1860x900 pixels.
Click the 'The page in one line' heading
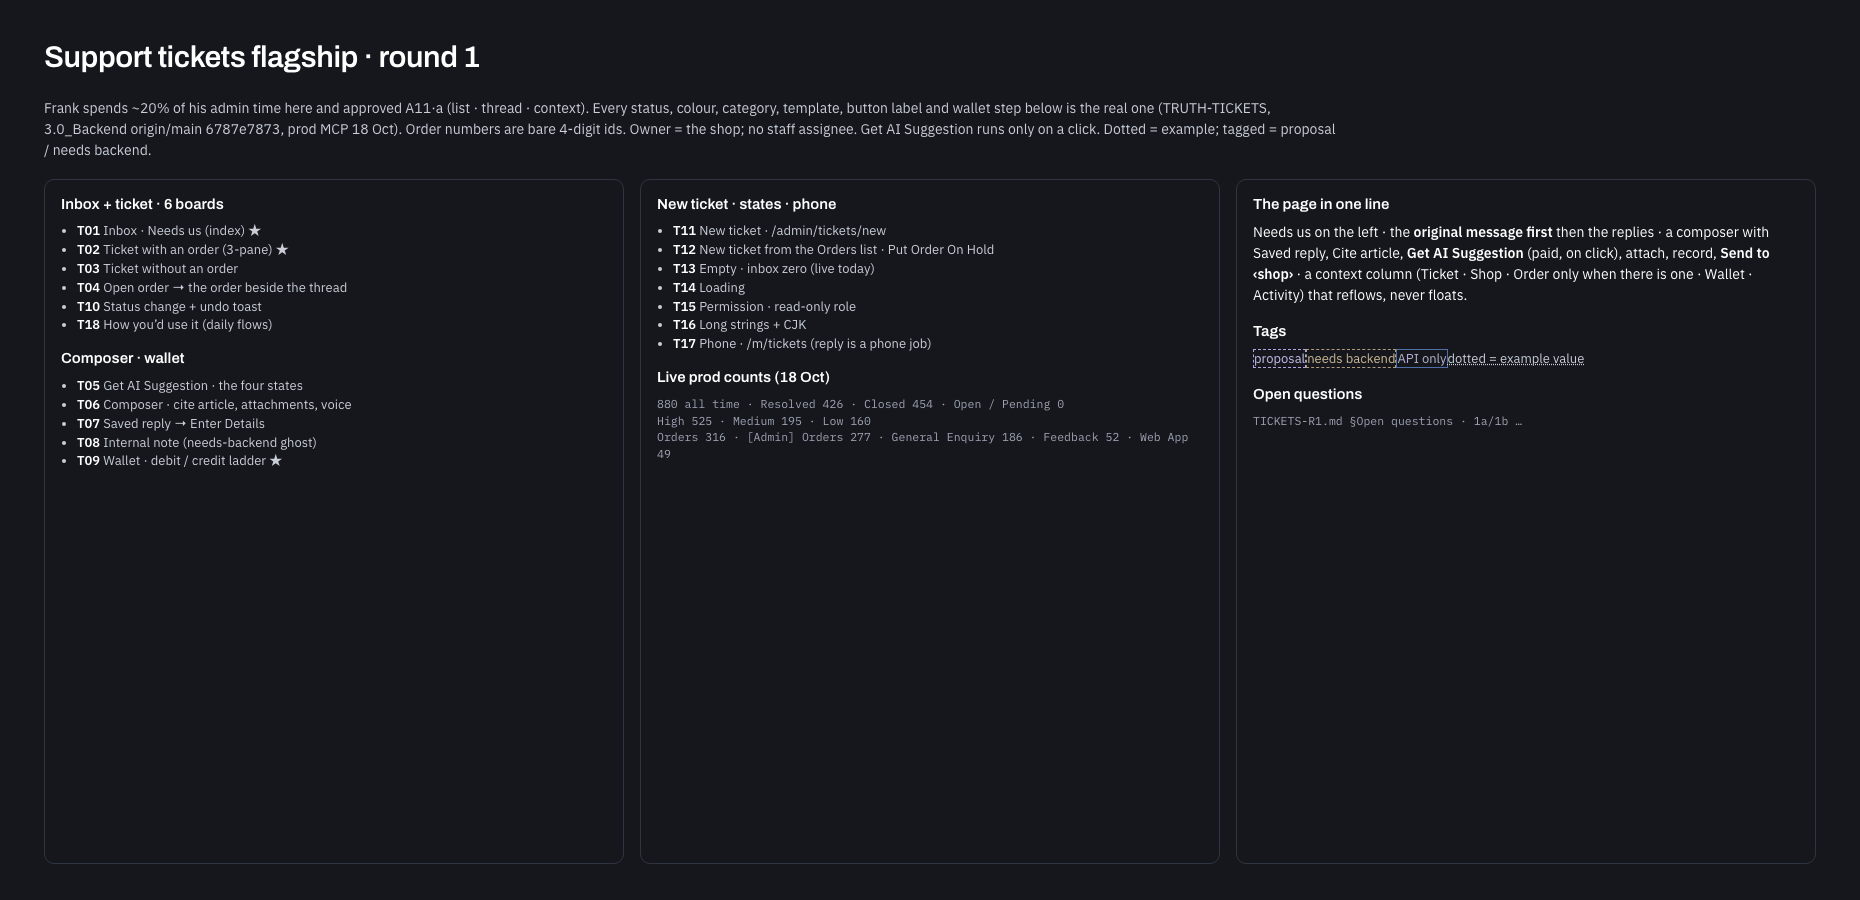coord(1321,204)
